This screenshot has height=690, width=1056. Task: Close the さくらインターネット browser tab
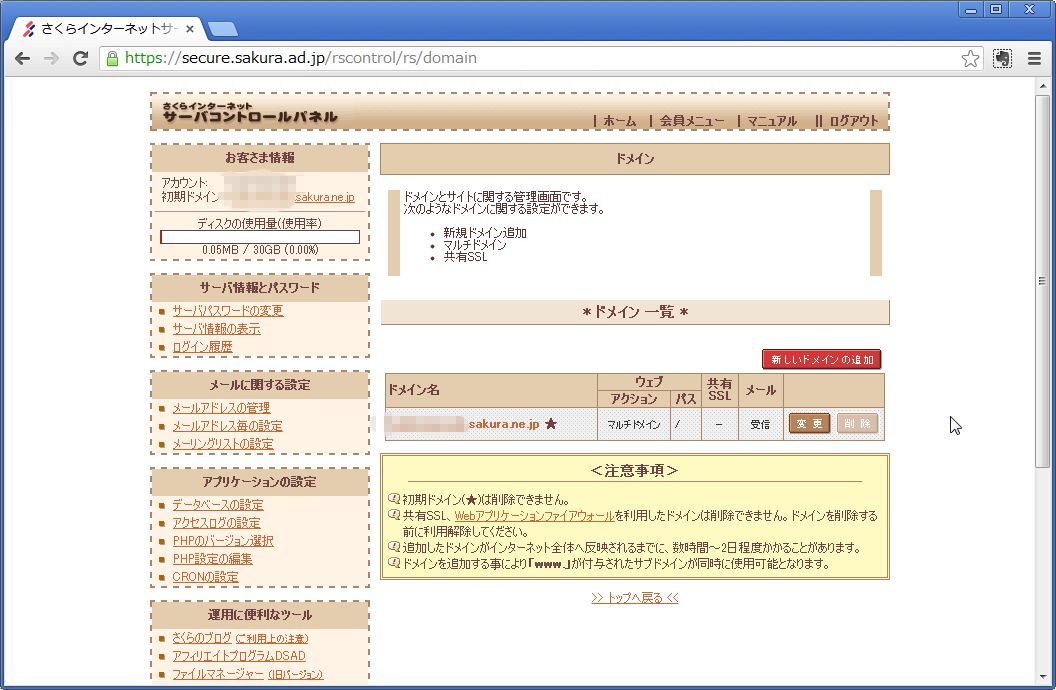point(190,29)
